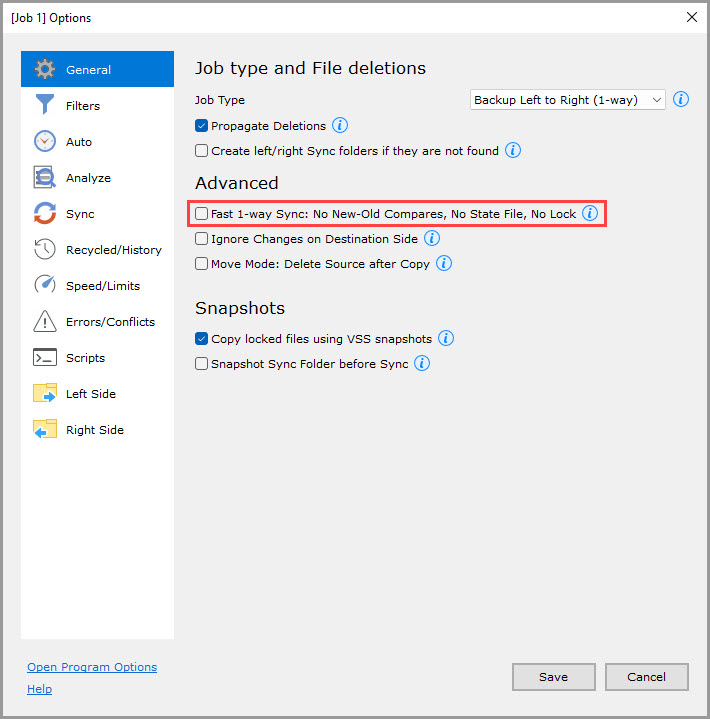
Task: Uncheck Copy locked files using VSS snapshots
Action: [202, 339]
